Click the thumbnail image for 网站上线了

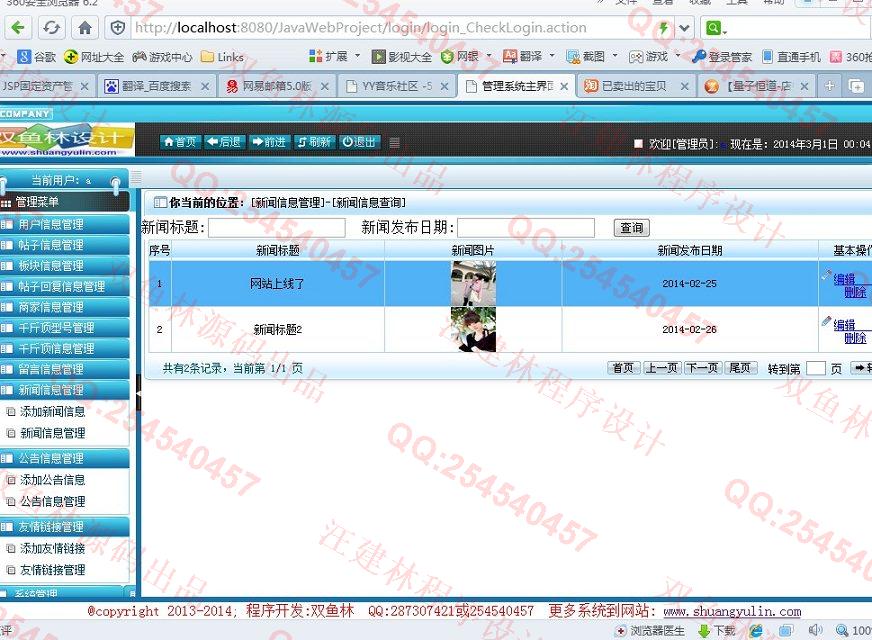(x=473, y=284)
